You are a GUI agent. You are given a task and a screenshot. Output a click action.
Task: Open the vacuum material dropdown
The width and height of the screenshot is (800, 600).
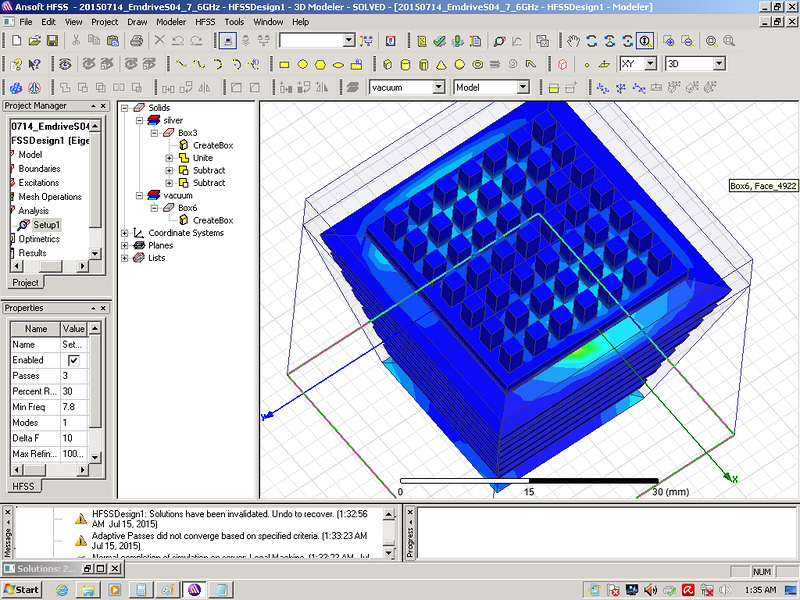pyautogui.click(x=438, y=88)
